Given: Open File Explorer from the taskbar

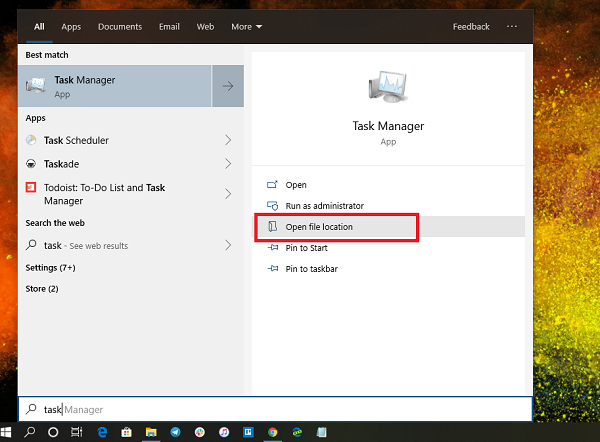Looking at the screenshot, I should (151, 432).
